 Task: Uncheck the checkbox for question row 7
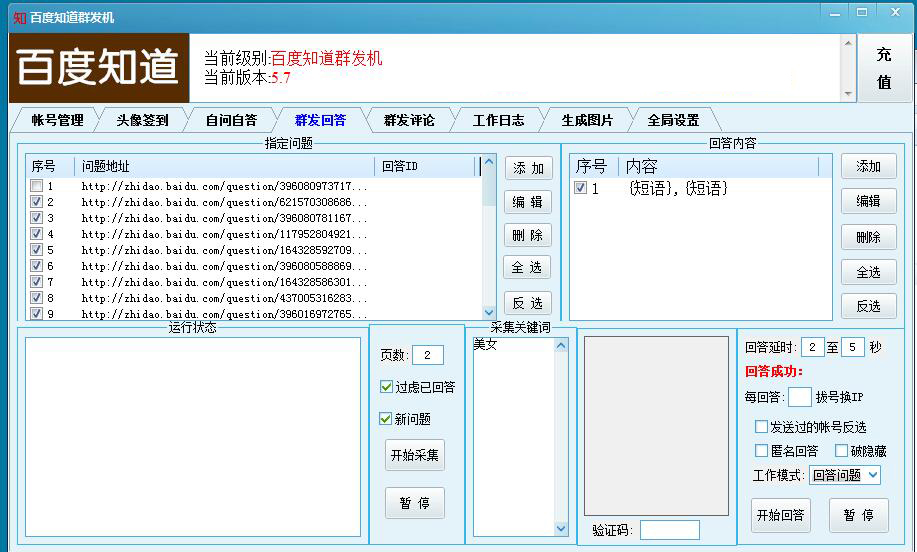click(x=36, y=282)
